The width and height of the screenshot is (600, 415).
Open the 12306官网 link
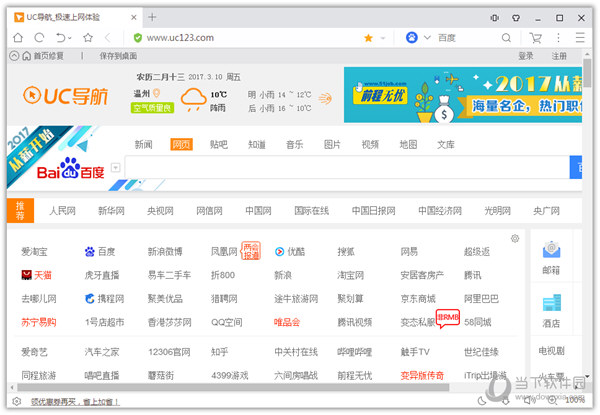(x=169, y=352)
